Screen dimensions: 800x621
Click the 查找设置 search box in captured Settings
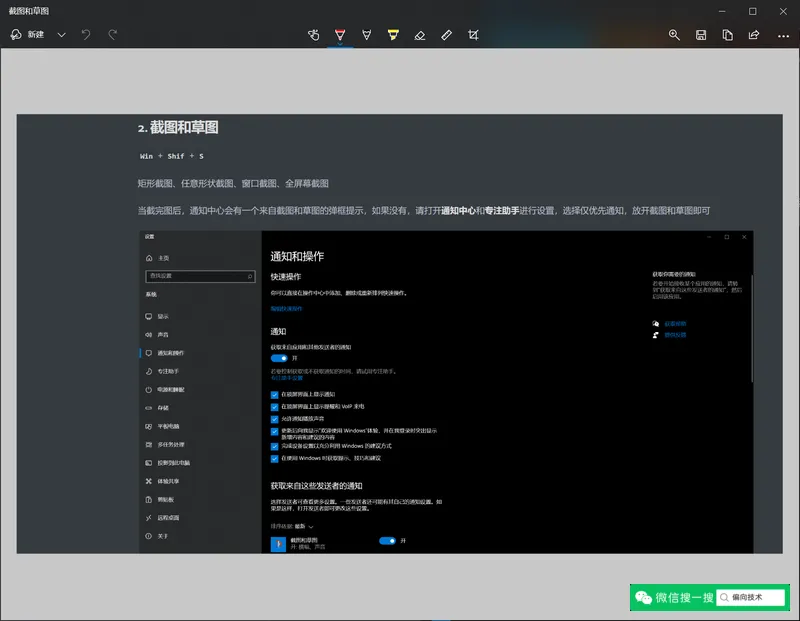click(x=200, y=276)
